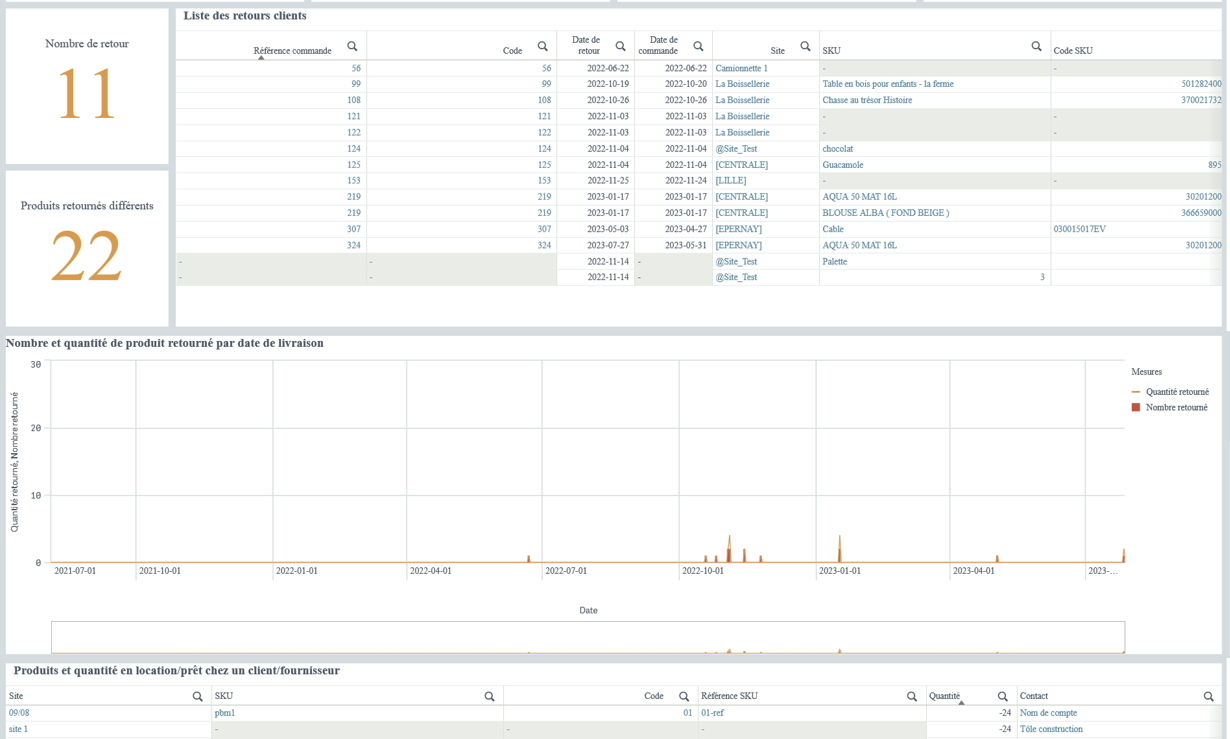Open Code search in location/prêt table

684,696
